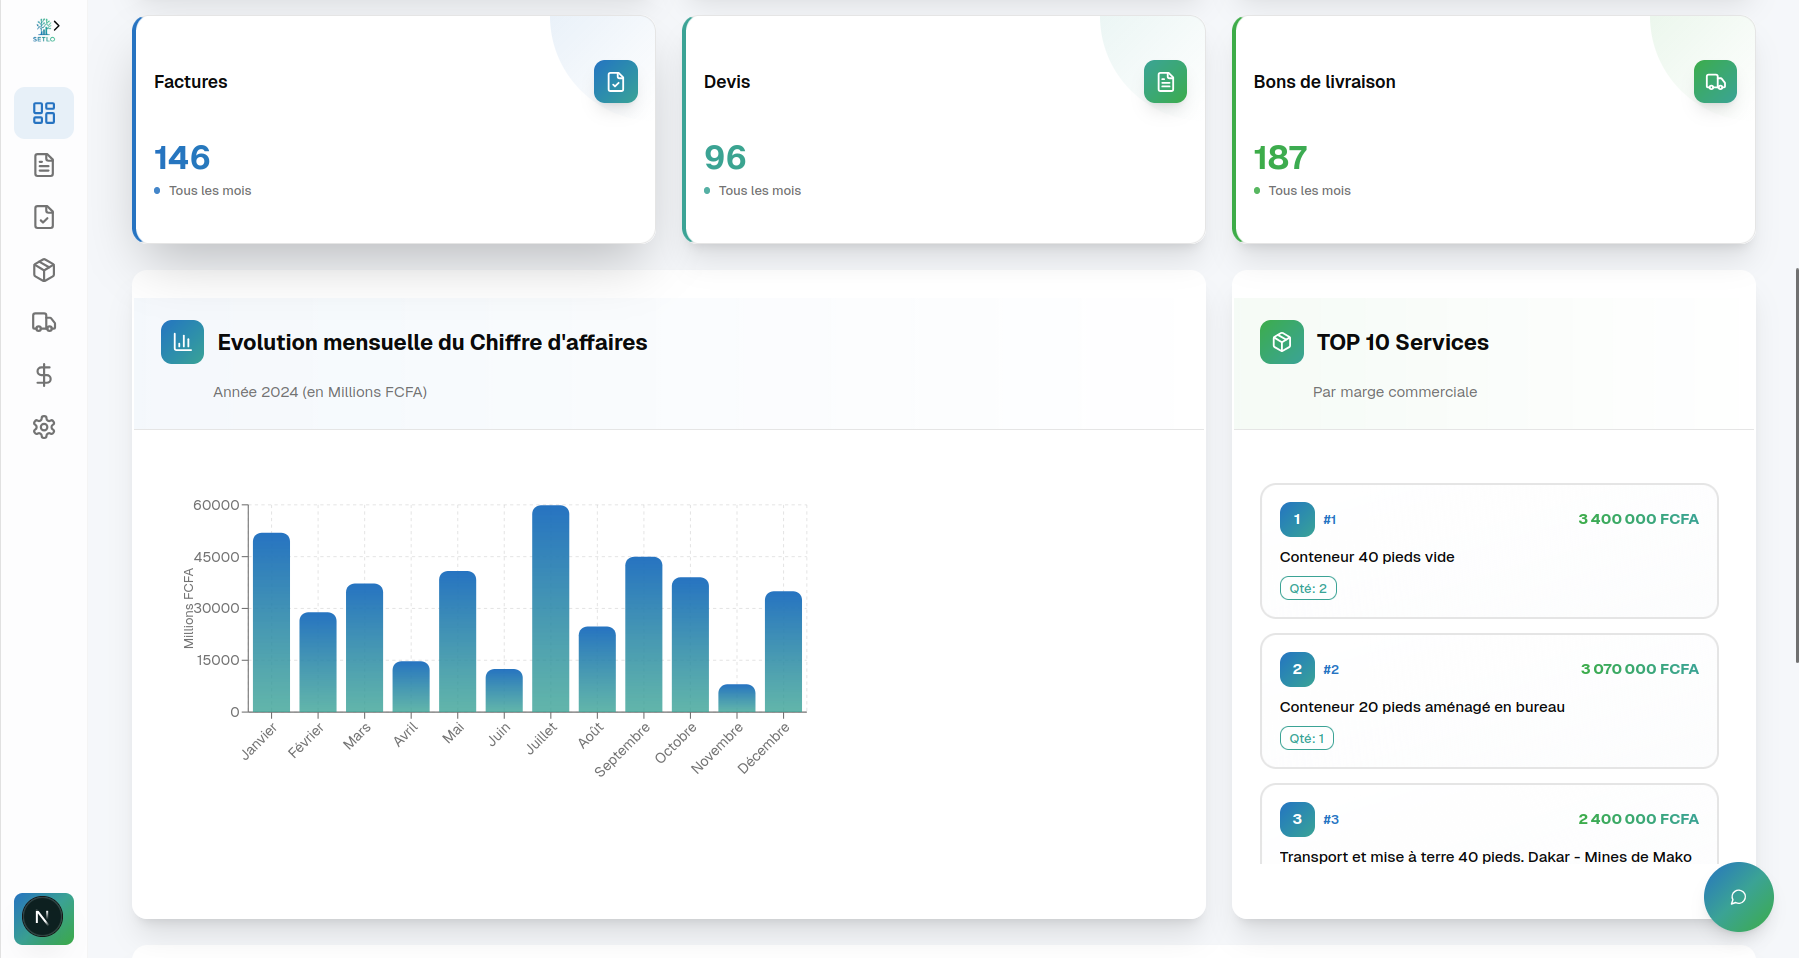Open the settings gear icon in sidebar
The width and height of the screenshot is (1799, 958).
(44, 427)
